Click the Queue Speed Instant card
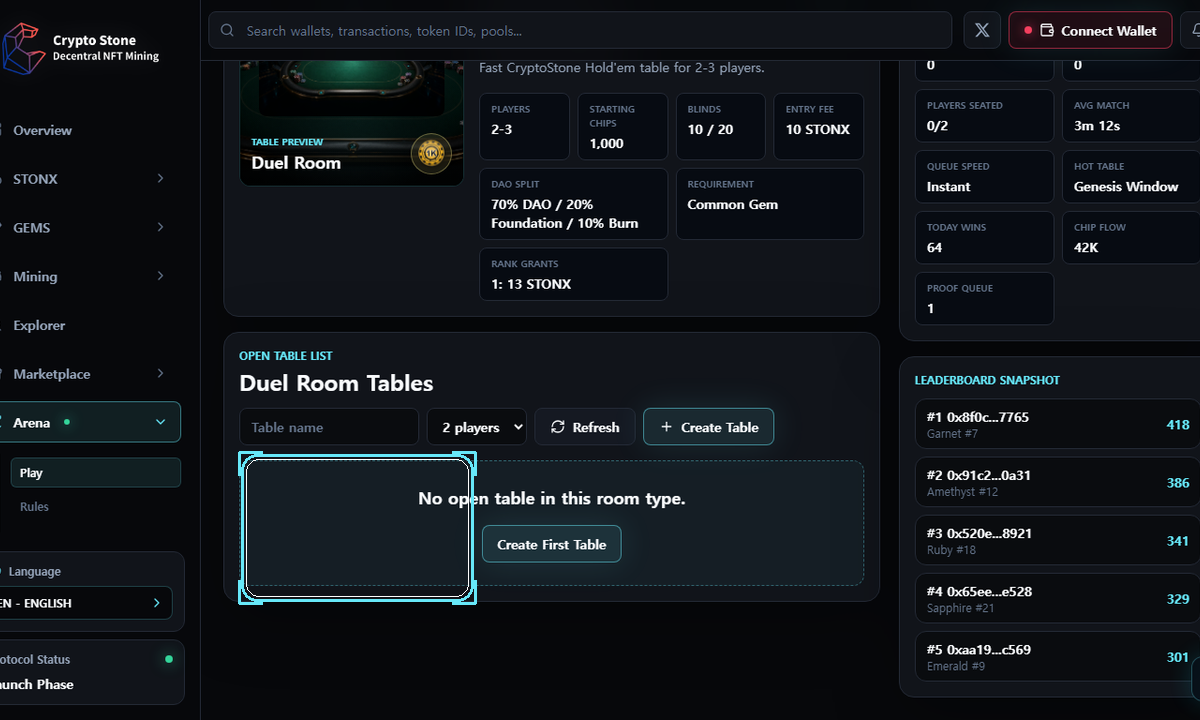The width and height of the screenshot is (1200, 720). click(x=984, y=177)
